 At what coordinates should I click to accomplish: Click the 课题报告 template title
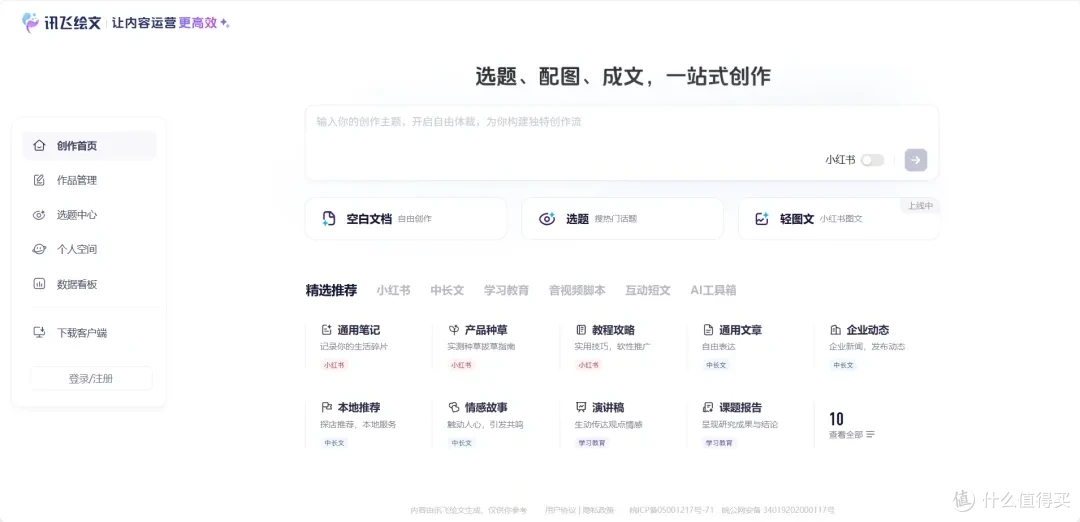[x=740, y=407]
